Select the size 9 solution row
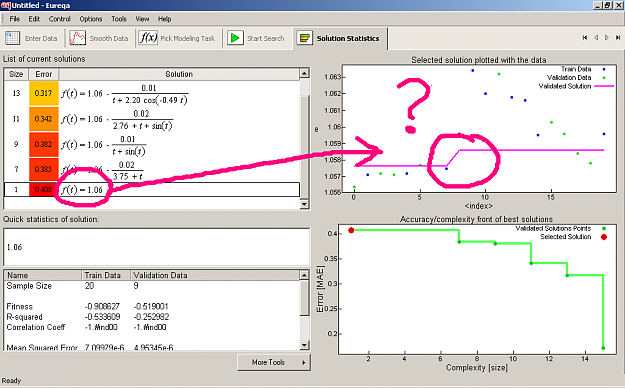Viewport: 625px width, 388px height. pos(152,145)
